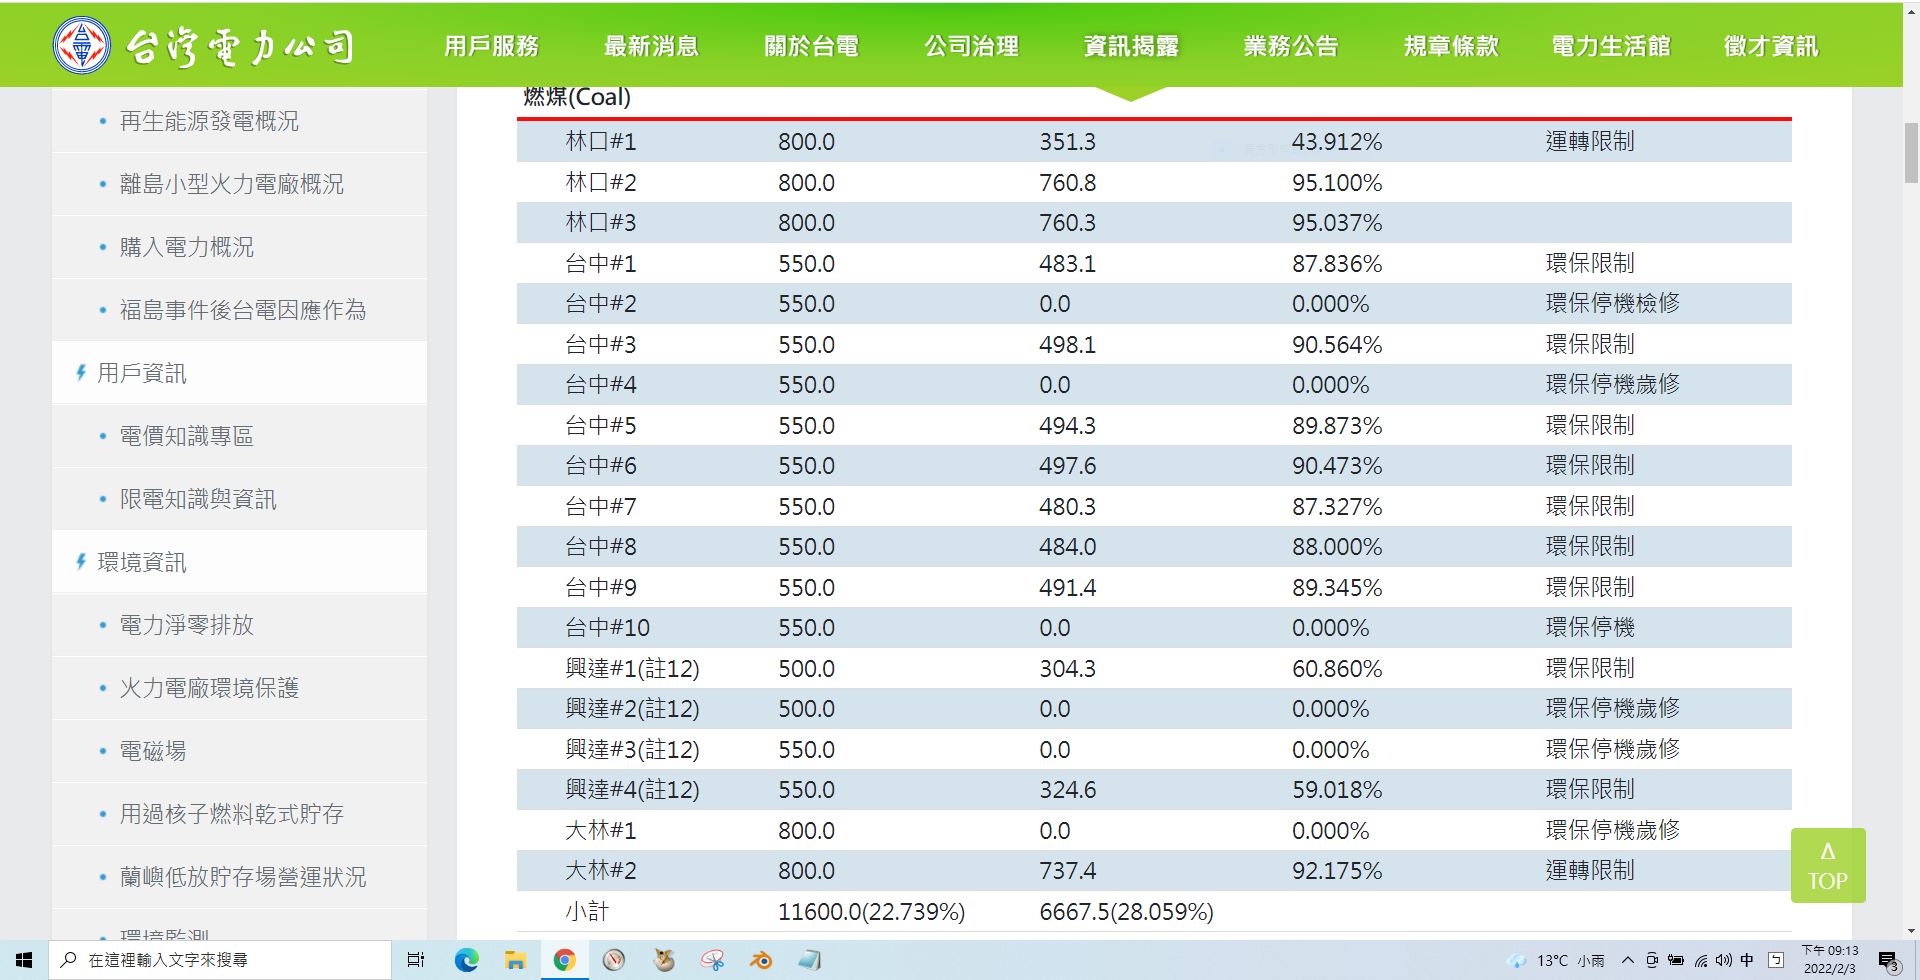Open the compass app on the taskbar
Screen dimensions: 1920x980
(x=614, y=960)
